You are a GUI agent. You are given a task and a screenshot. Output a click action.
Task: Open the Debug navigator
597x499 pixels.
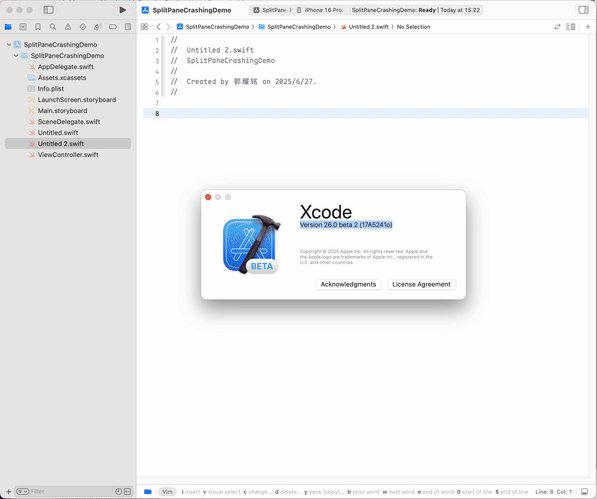97,27
